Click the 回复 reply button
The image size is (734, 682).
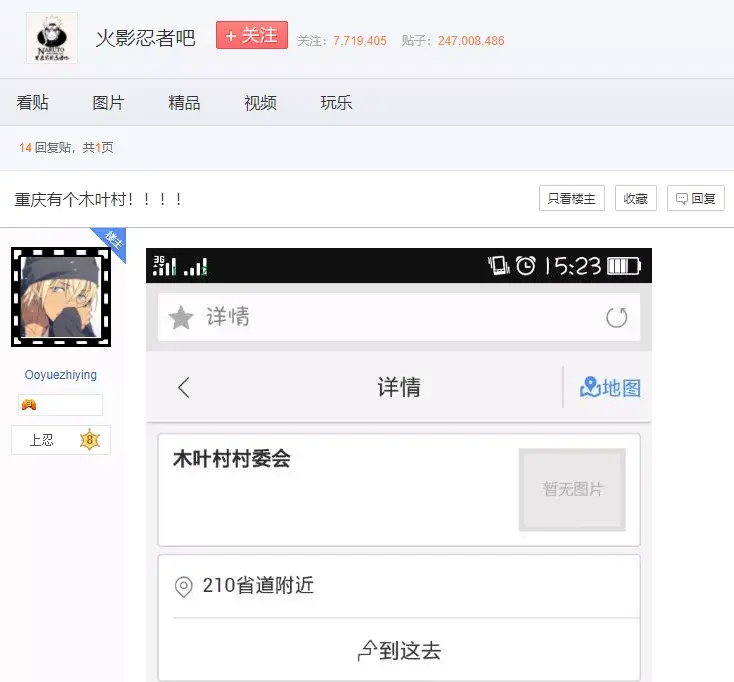point(696,198)
